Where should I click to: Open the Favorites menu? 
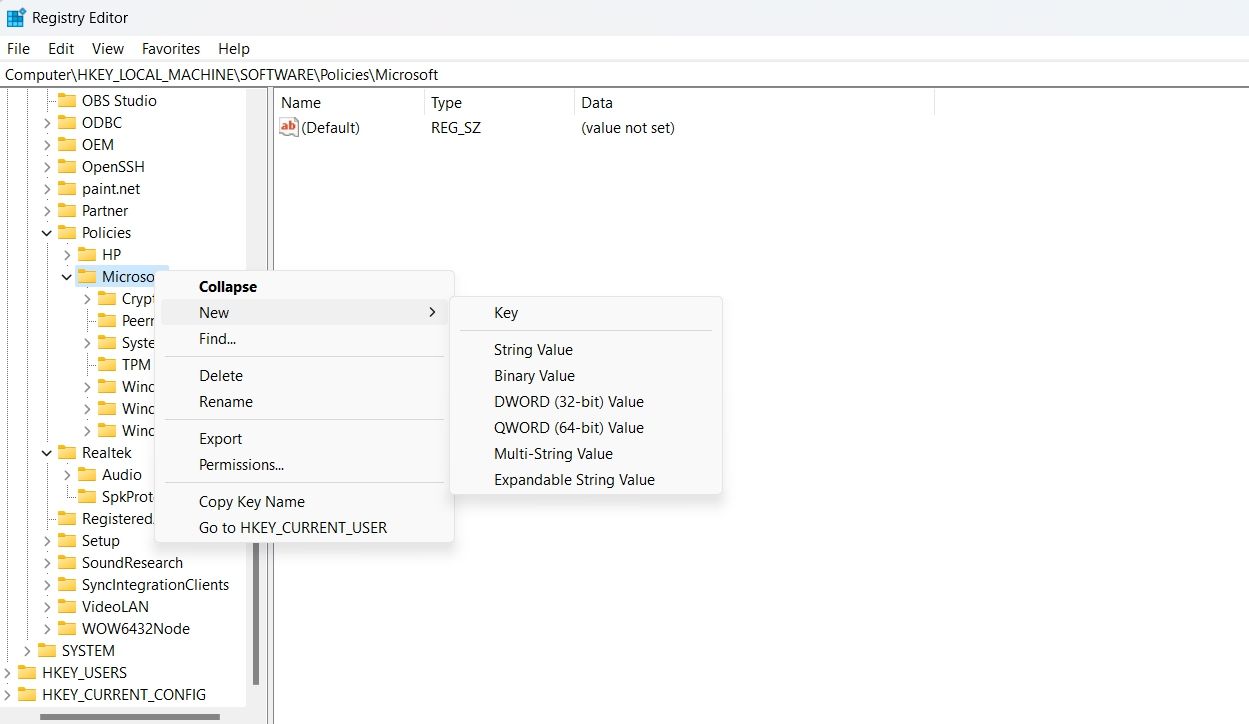tap(170, 48)
